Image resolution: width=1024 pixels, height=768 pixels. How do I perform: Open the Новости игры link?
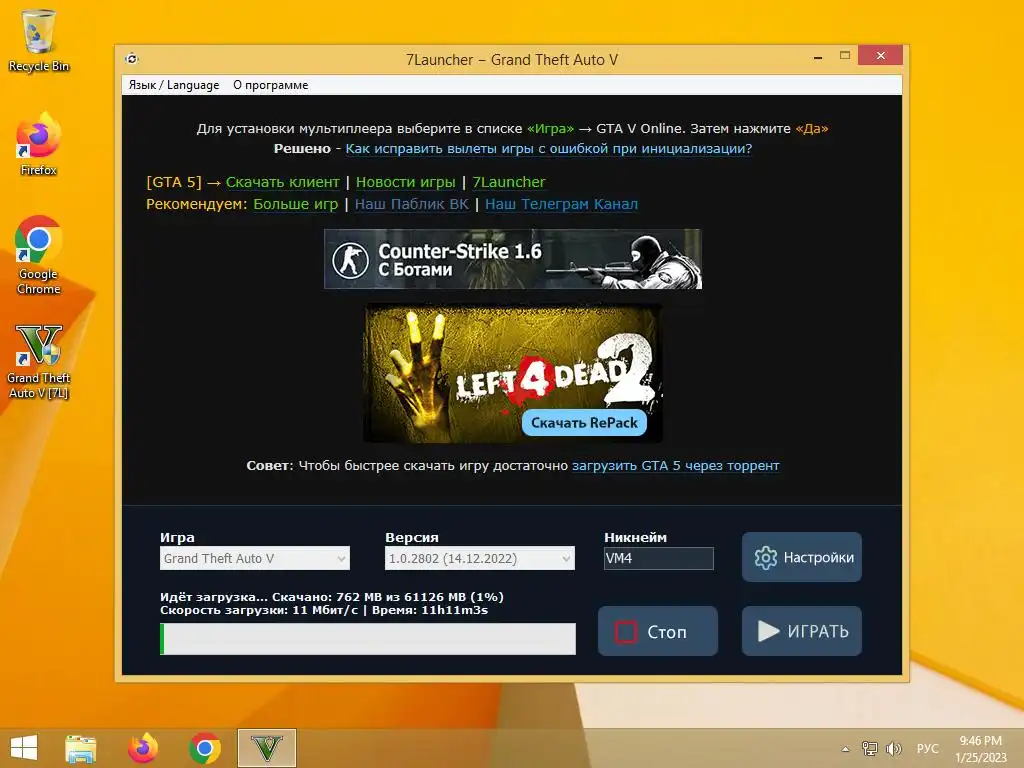(x=406, y=182)
